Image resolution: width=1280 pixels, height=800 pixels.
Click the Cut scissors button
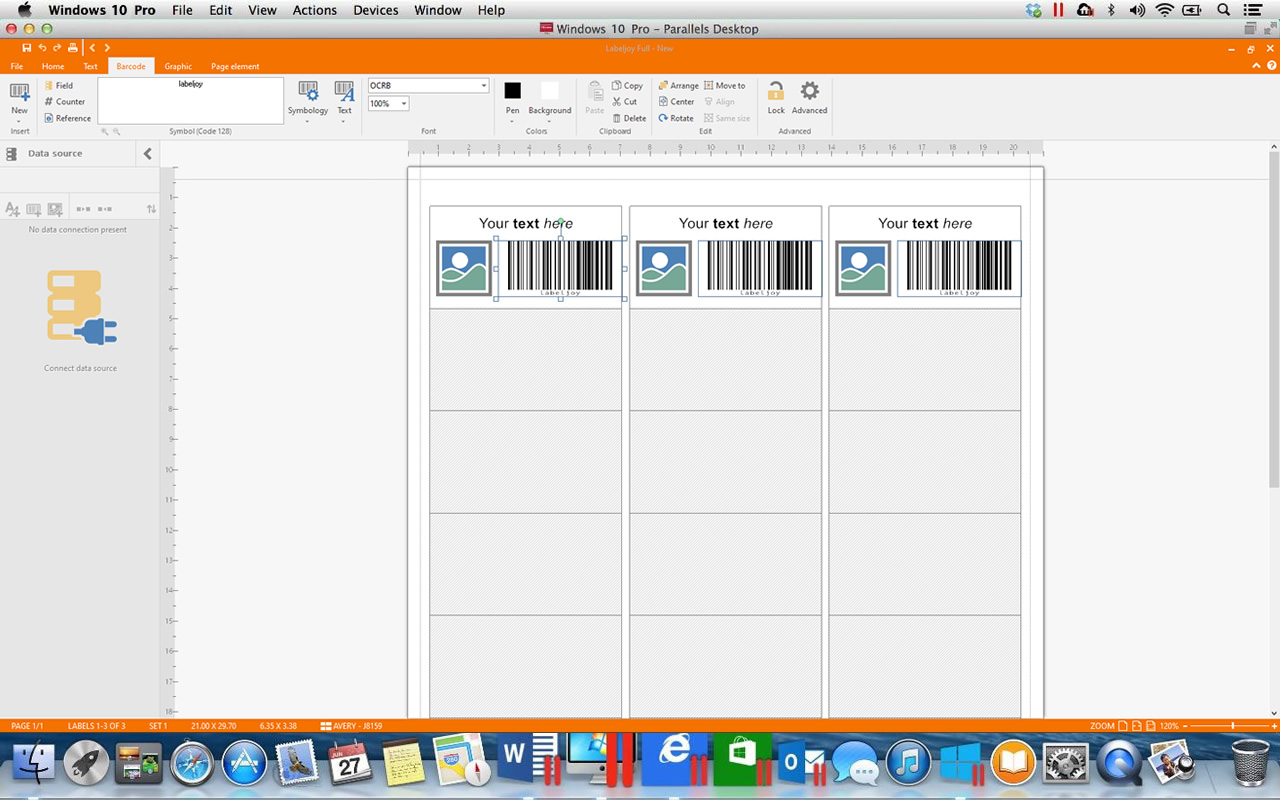coord(625,102)
